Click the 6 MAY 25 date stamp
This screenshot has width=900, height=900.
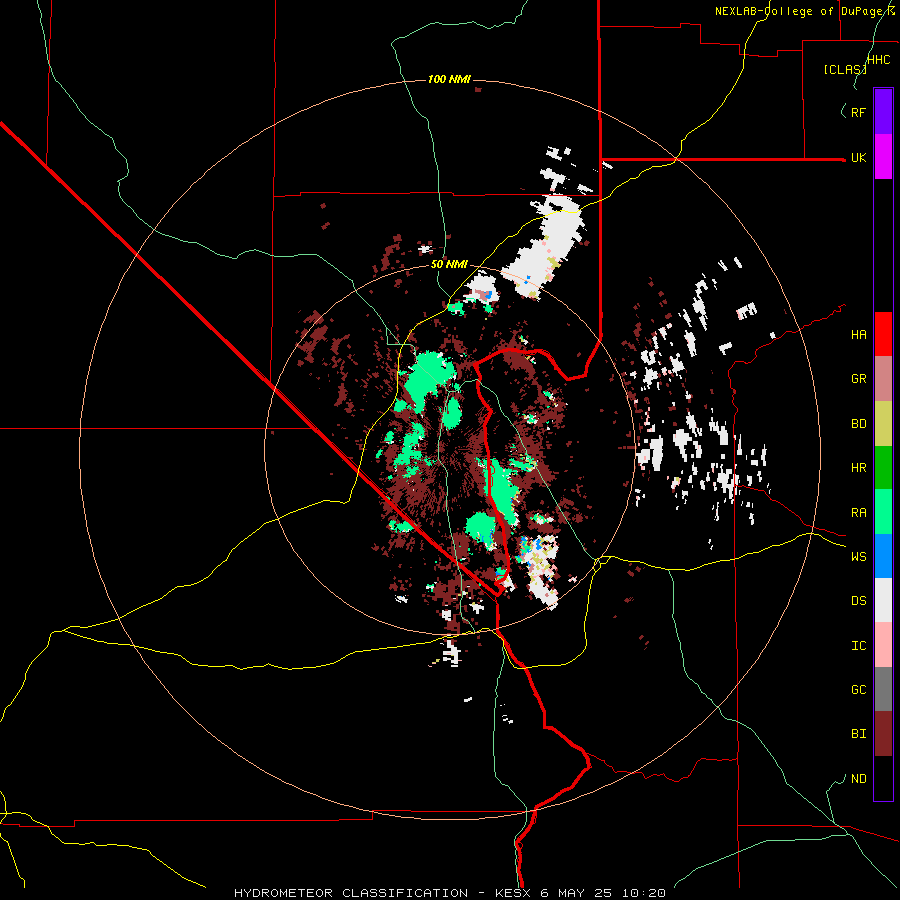coord(577,893)
